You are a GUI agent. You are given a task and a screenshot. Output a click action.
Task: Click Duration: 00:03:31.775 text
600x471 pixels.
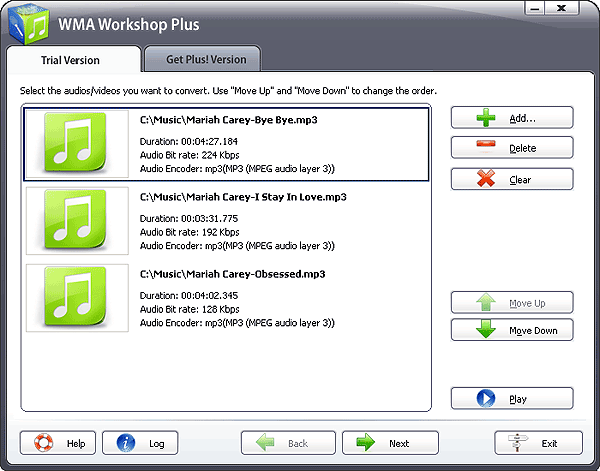coord(189,218)
